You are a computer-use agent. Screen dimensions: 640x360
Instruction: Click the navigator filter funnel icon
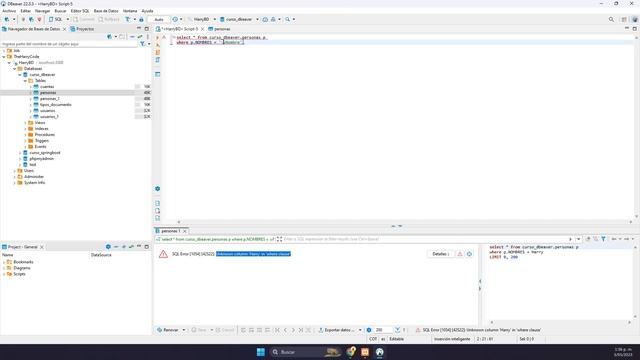tap(142, 44)
